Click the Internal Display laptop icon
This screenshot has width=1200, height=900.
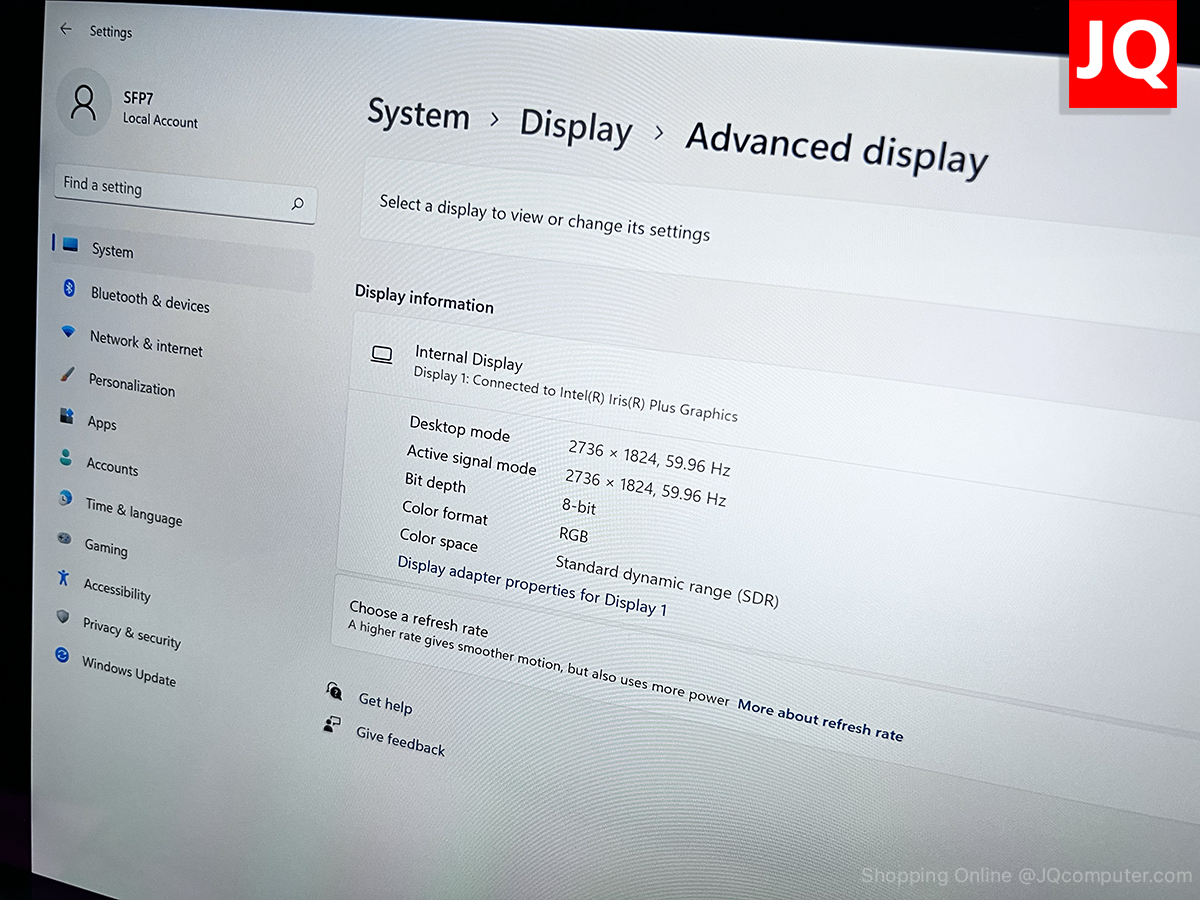coord(381,354)
